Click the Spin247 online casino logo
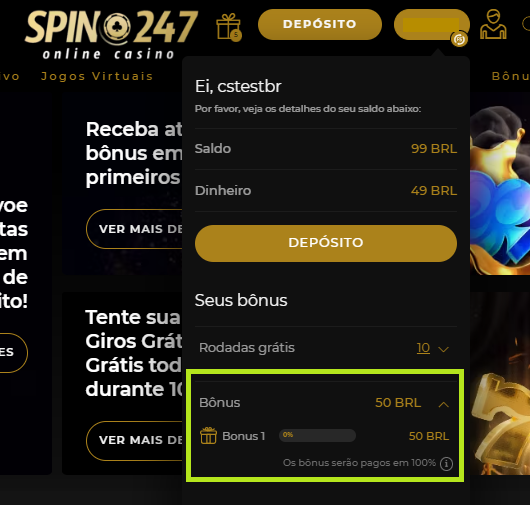 point(111,34)
